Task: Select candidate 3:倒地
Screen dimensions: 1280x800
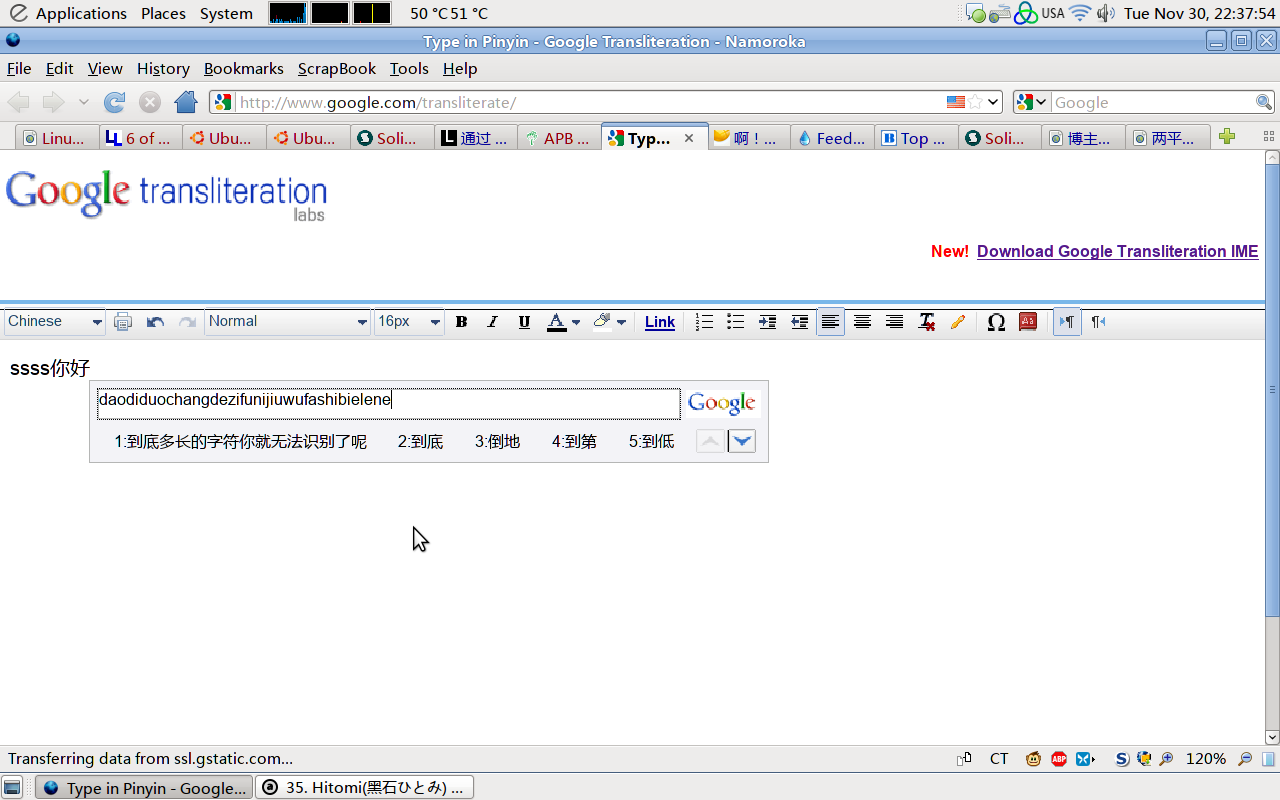Action: tap(497, 442)
